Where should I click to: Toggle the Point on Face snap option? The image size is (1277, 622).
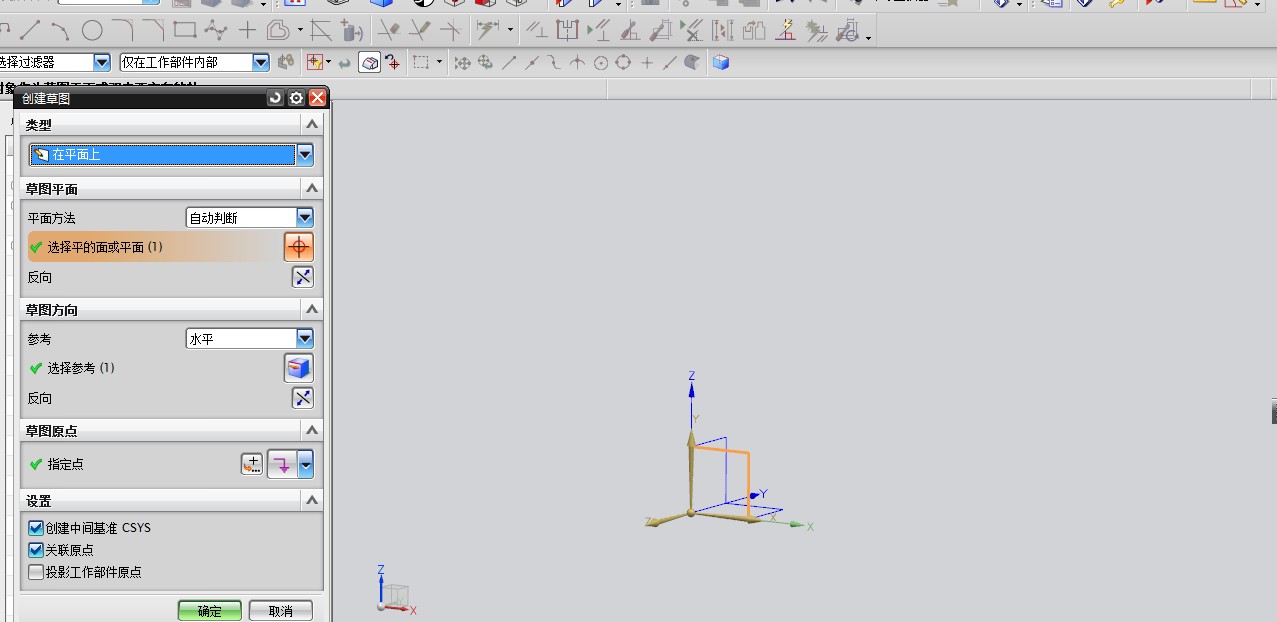693,62
